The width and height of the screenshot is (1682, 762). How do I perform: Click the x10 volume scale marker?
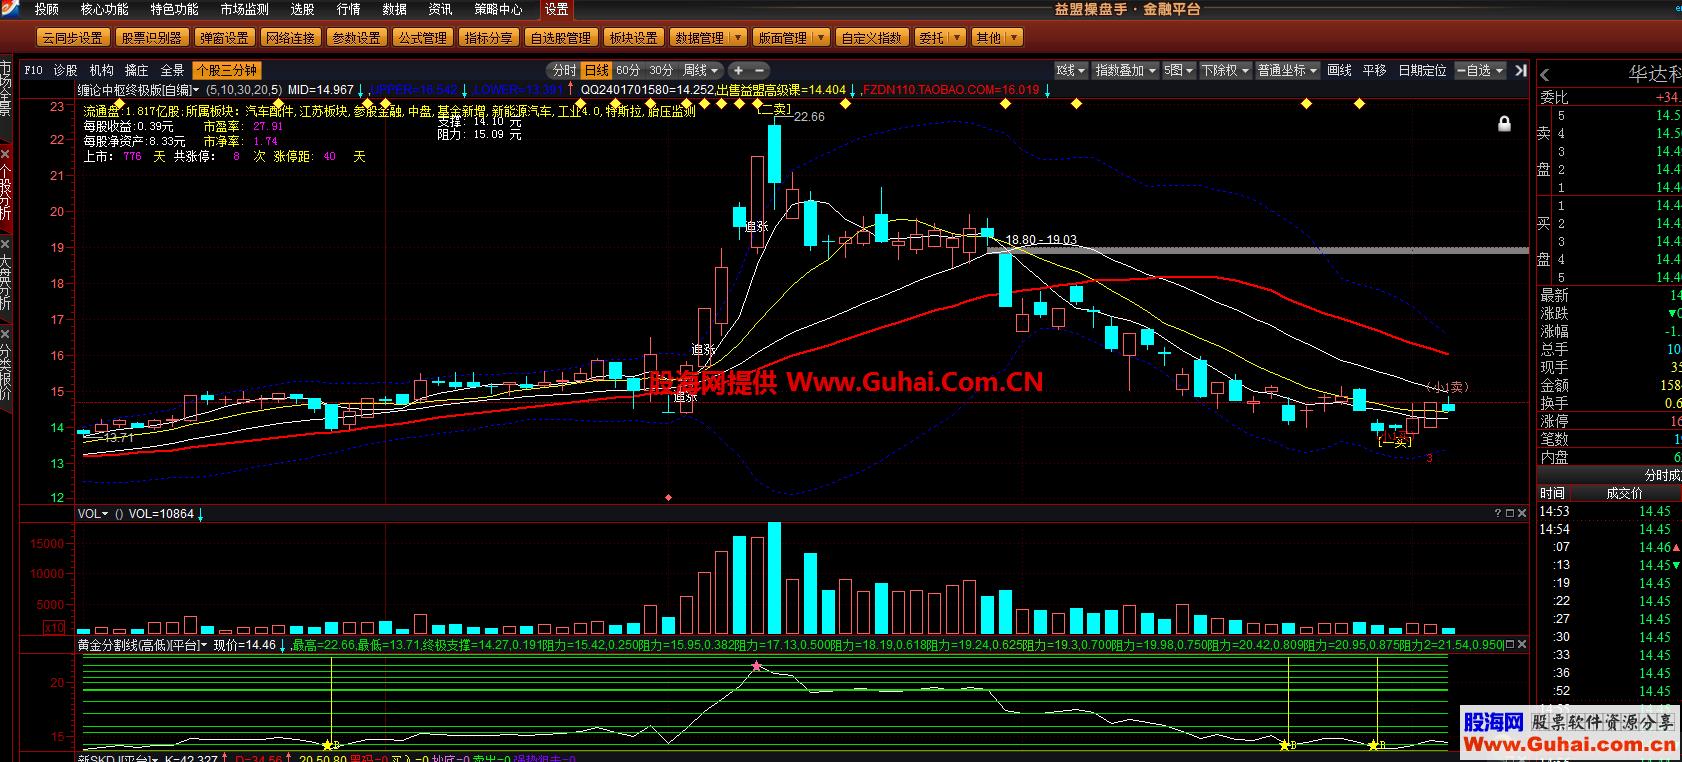tap(54, 627)
